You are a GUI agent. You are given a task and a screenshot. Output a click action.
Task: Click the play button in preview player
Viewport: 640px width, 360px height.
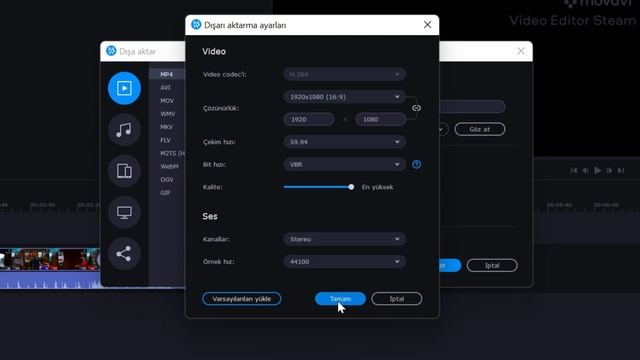coord(598,170)
